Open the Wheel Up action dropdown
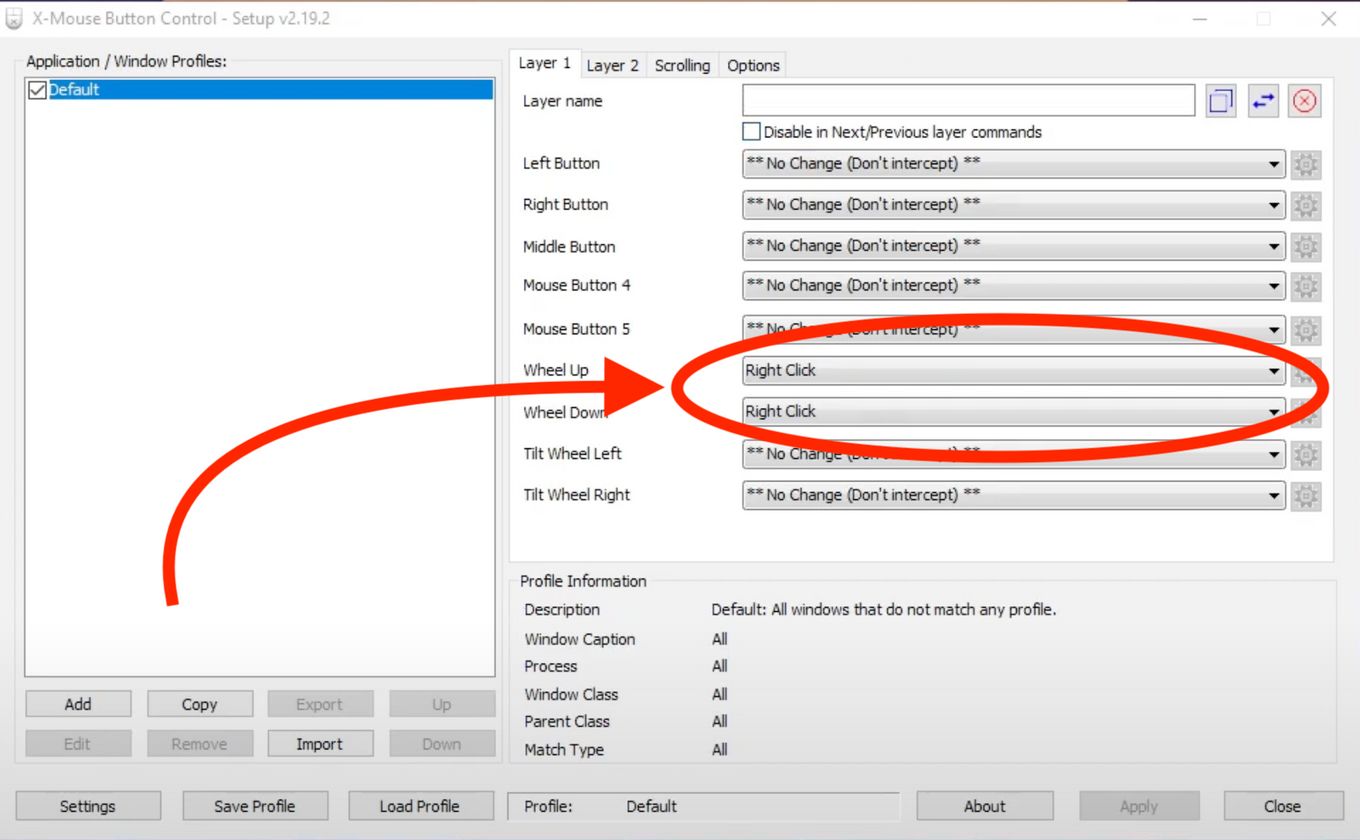Screen dimensions: 1360x840 [x=1274, y=371]
